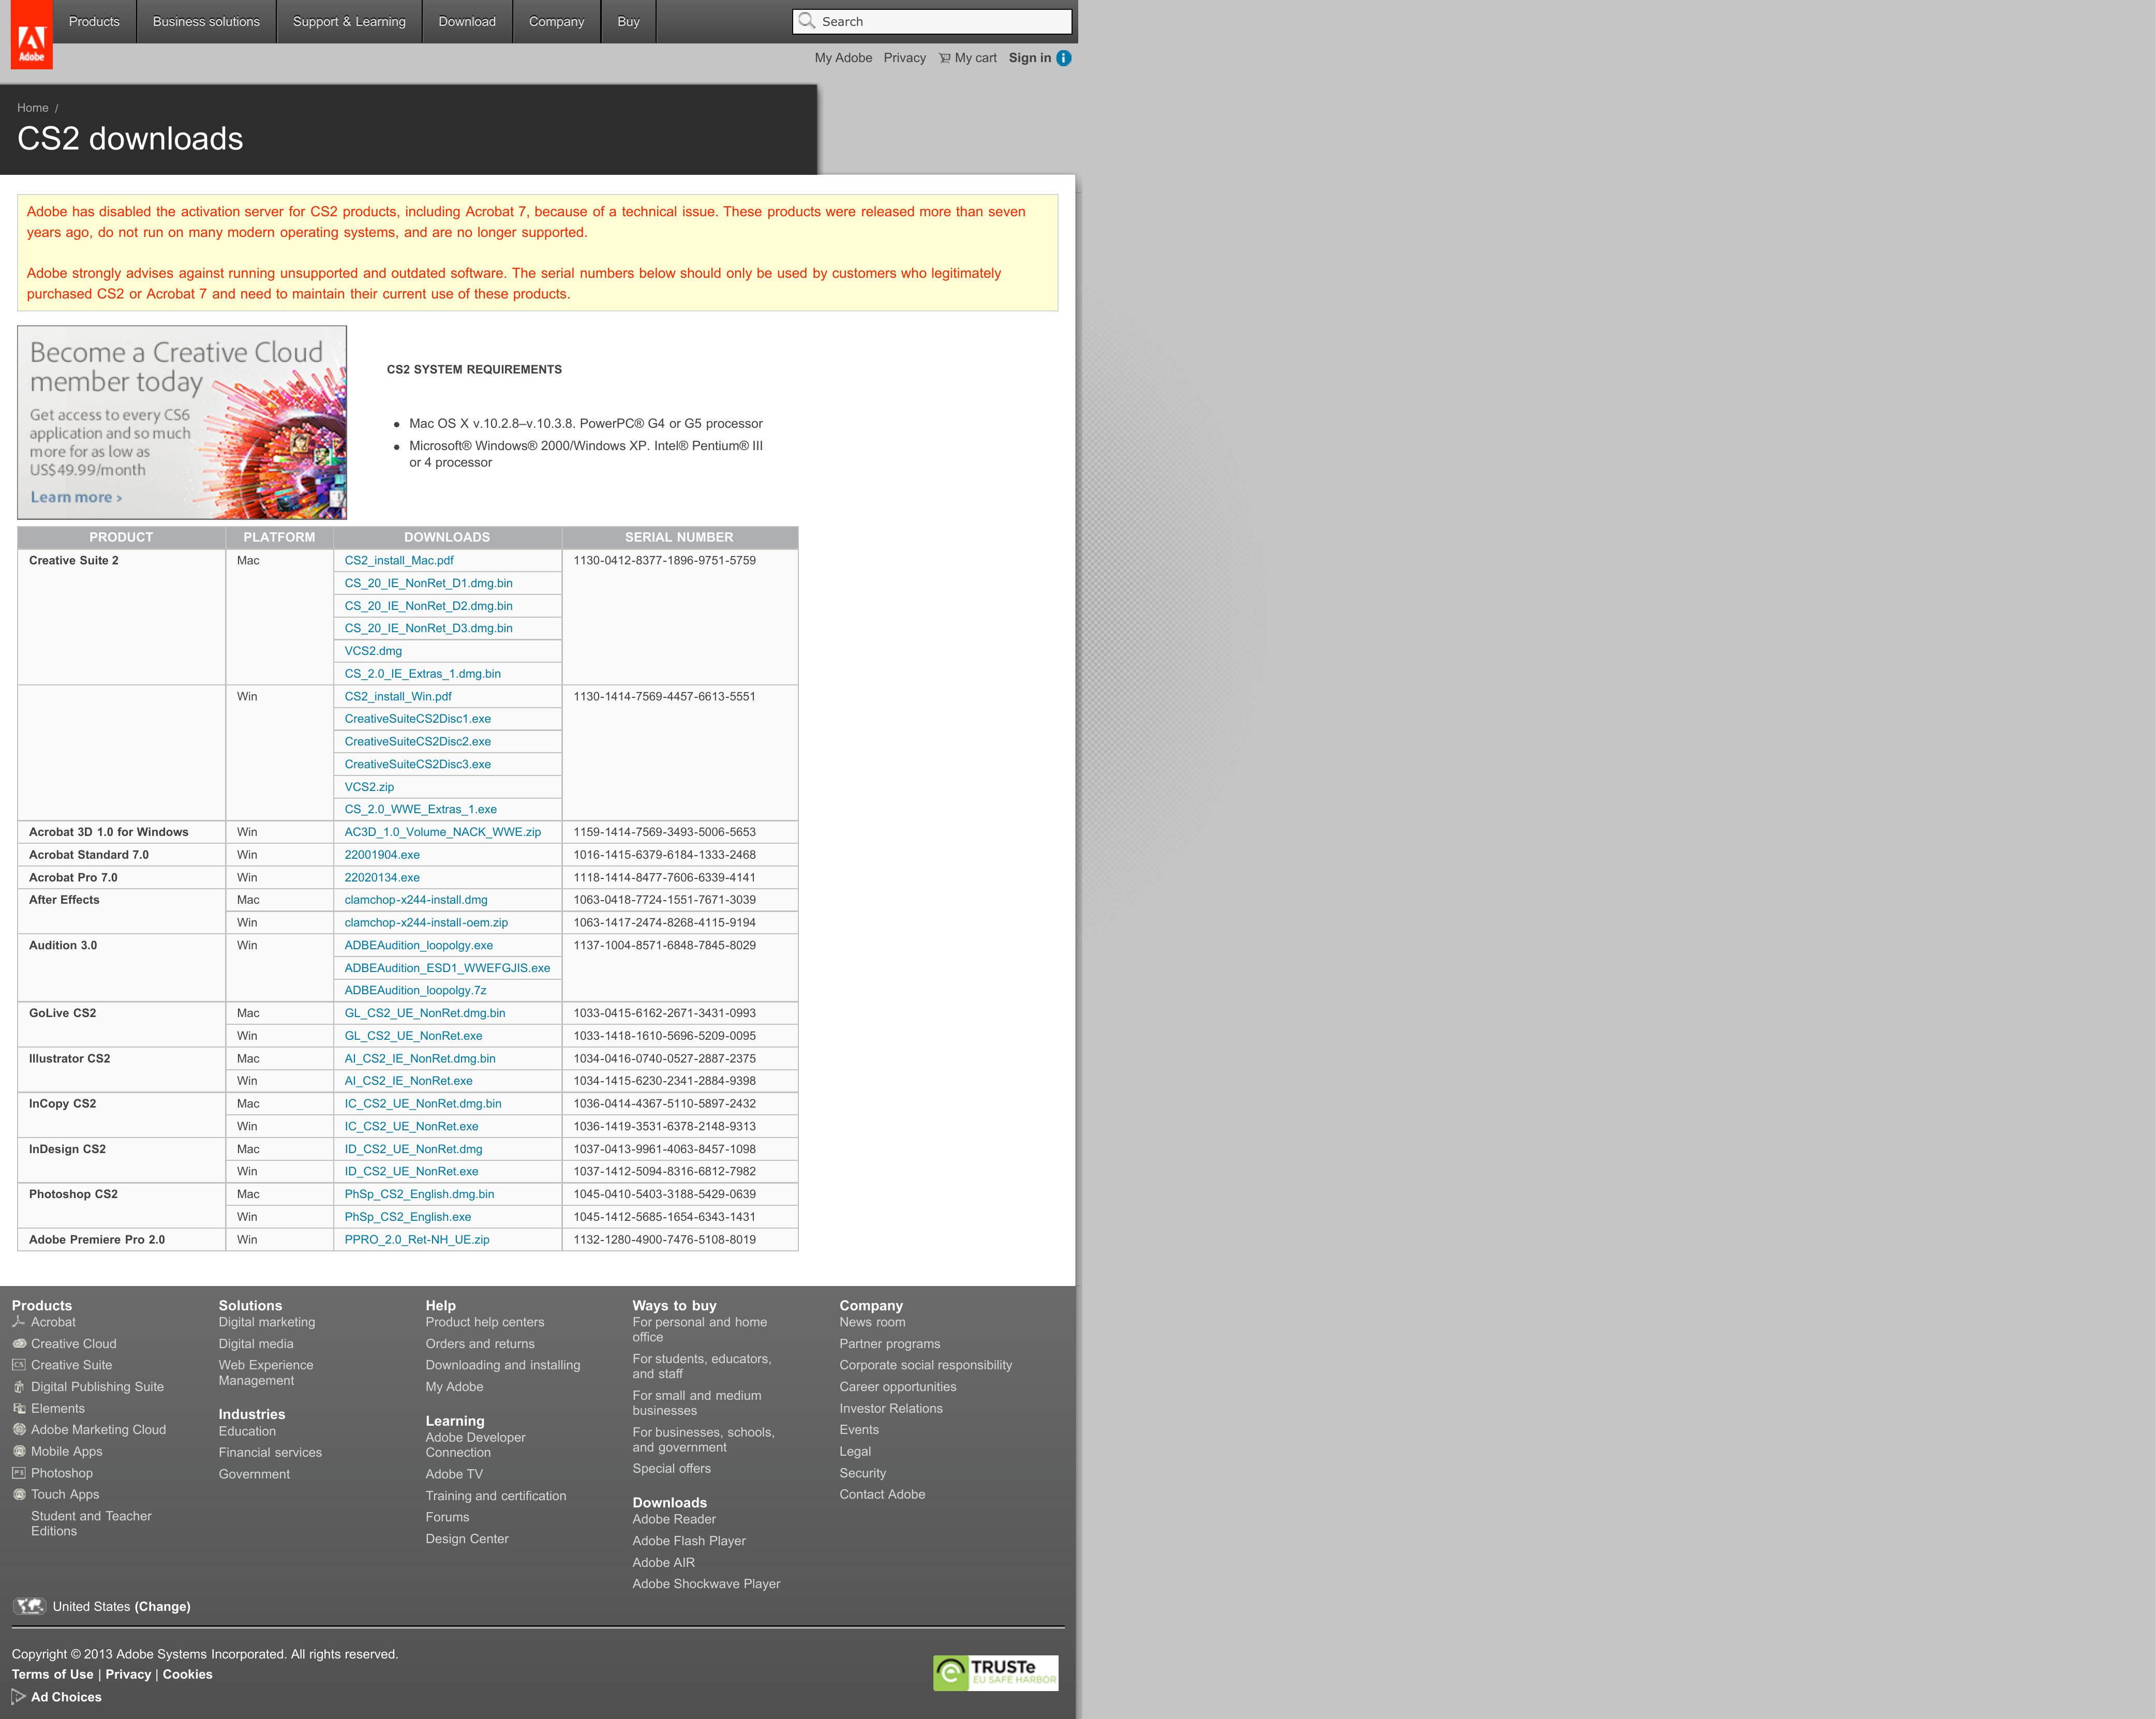Open the CS2_install_Mac.pdf link
Screen dimensions: 2156x1719
[x=399, y=560]
